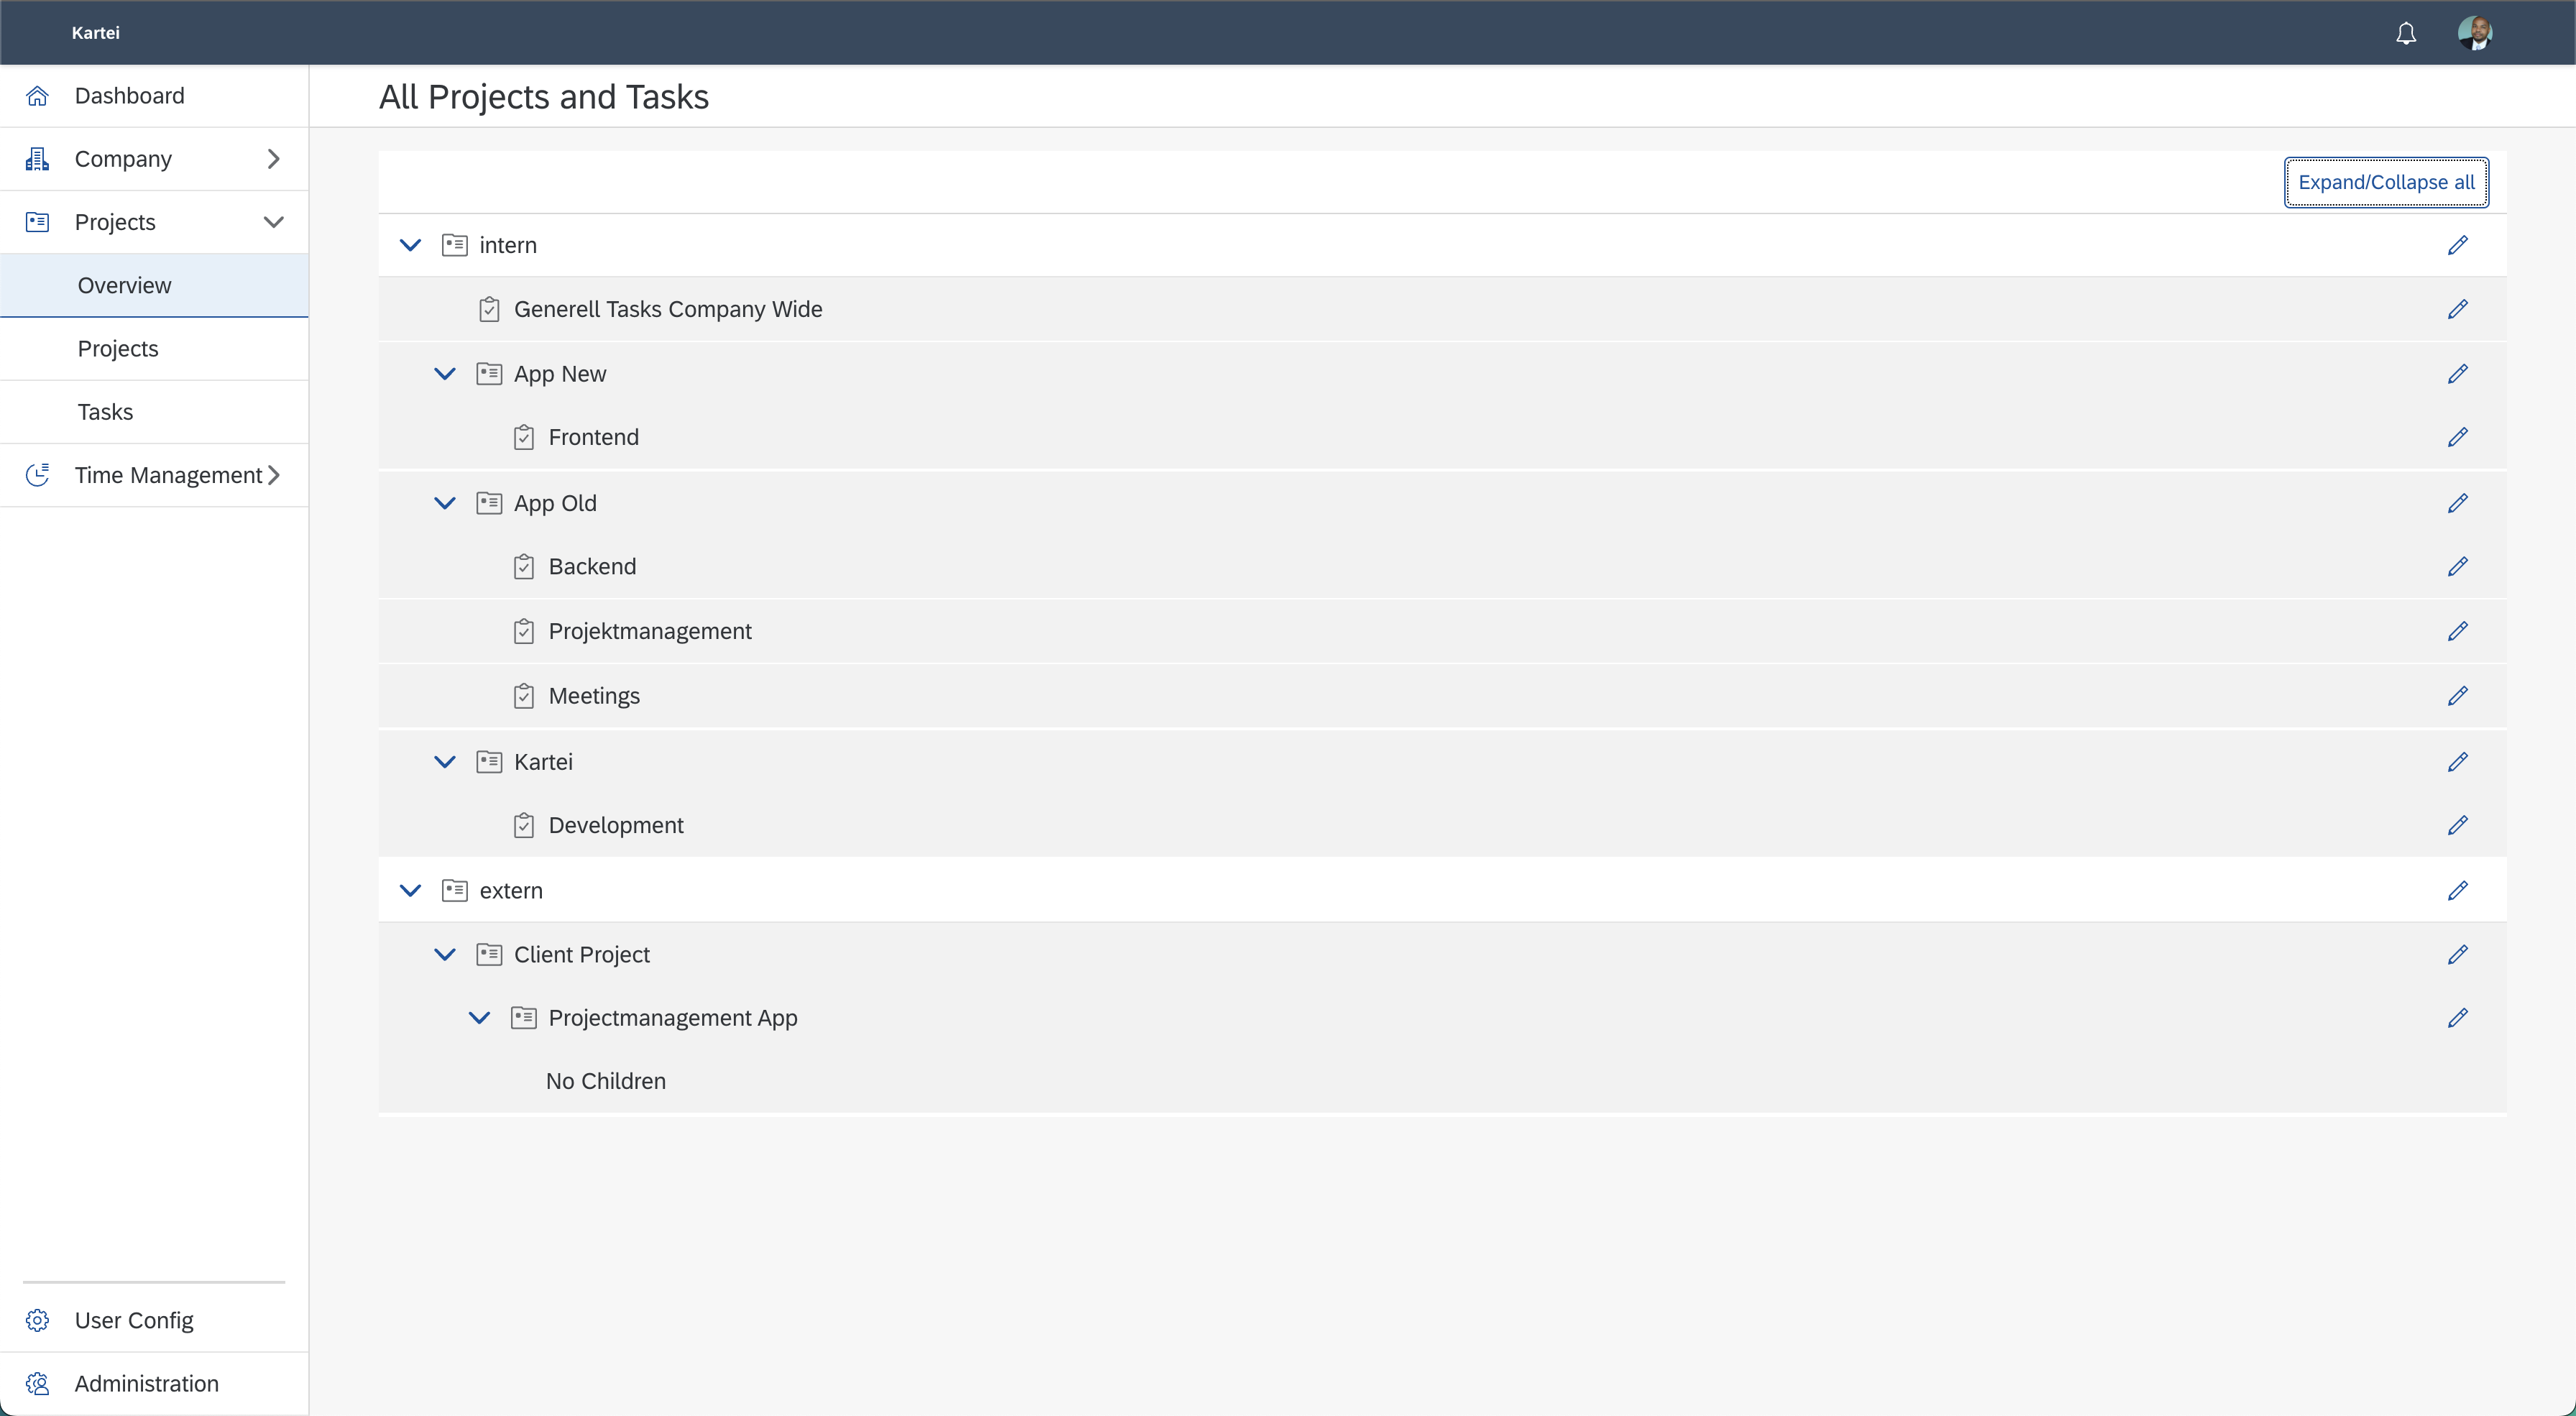Click the Projects sidebar icon
This screenshot has width=2576, height=1416.
(37, 222)
